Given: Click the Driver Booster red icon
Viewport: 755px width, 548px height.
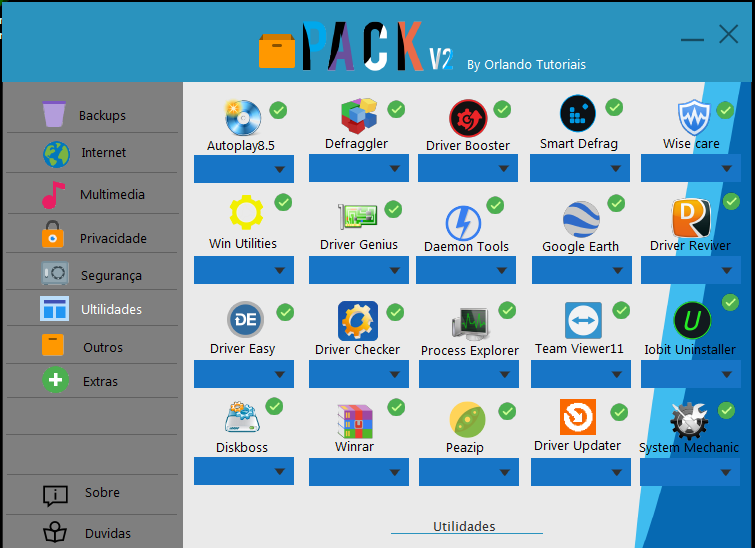Looking at the screenshot, I should pyautogui.click(x=468, y=118).
